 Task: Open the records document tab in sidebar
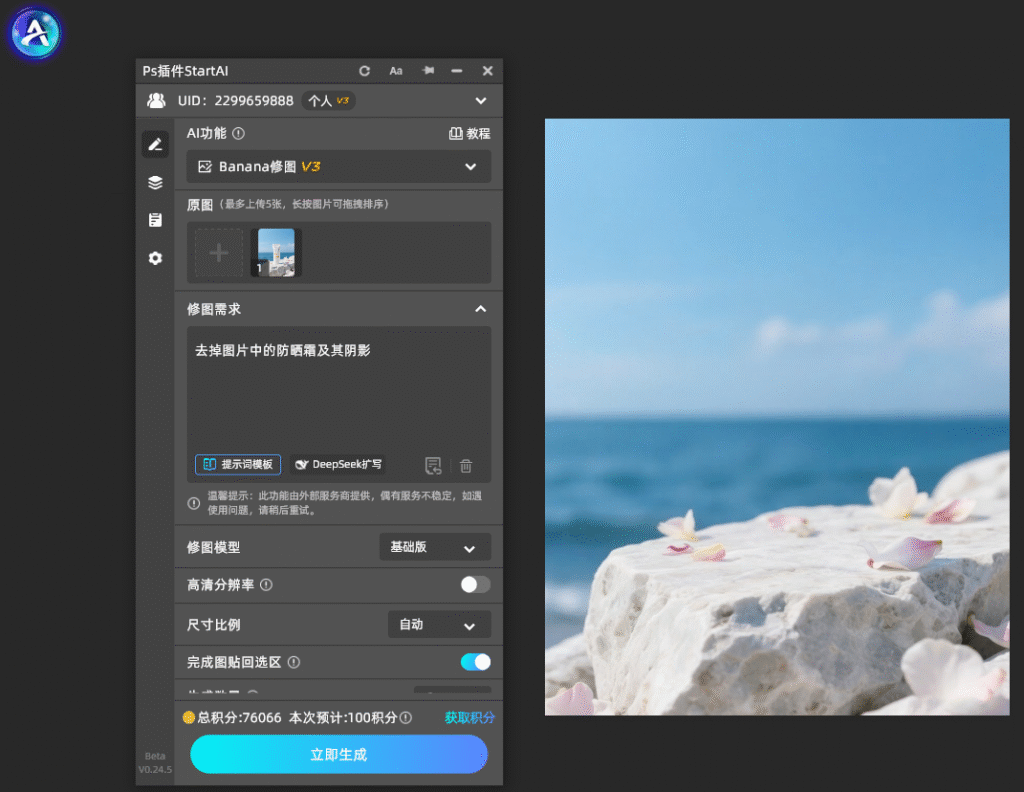coord(155,220)
